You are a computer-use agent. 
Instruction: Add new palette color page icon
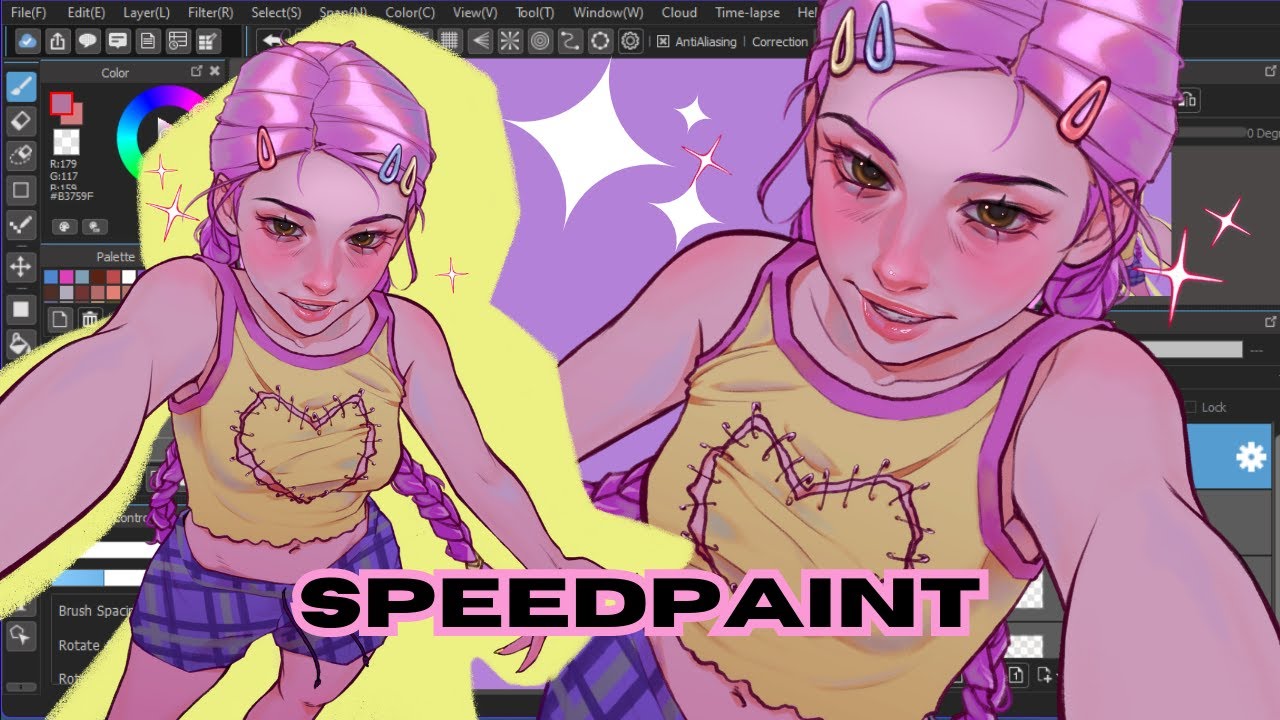click(60, 319)
